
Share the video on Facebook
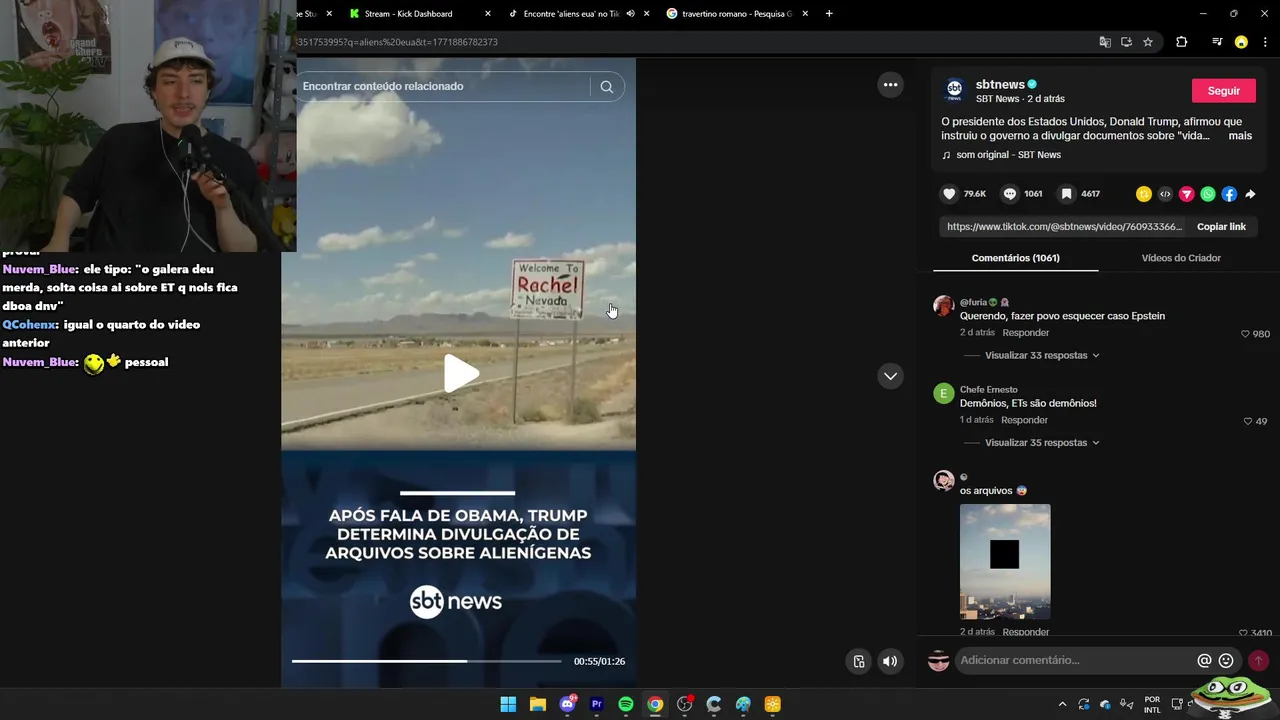click(x=1229, y=194)
